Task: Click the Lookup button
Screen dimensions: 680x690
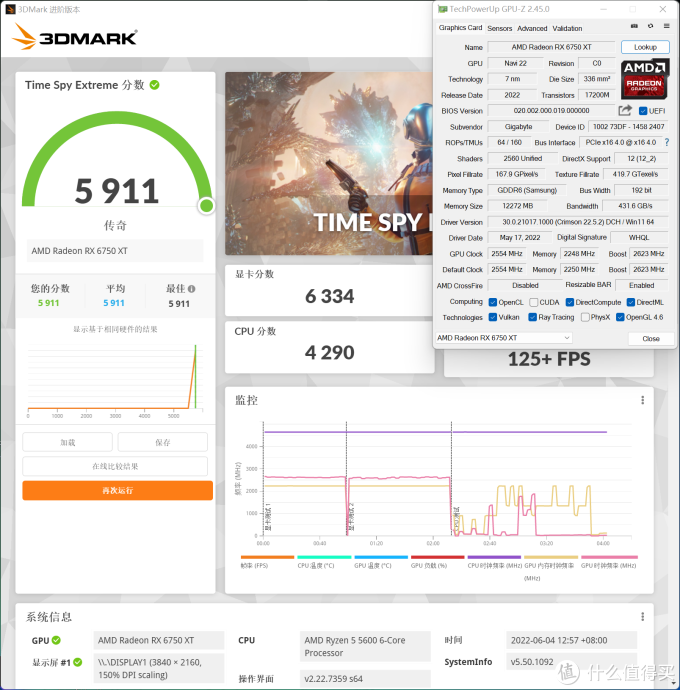Action: [645, 47]
